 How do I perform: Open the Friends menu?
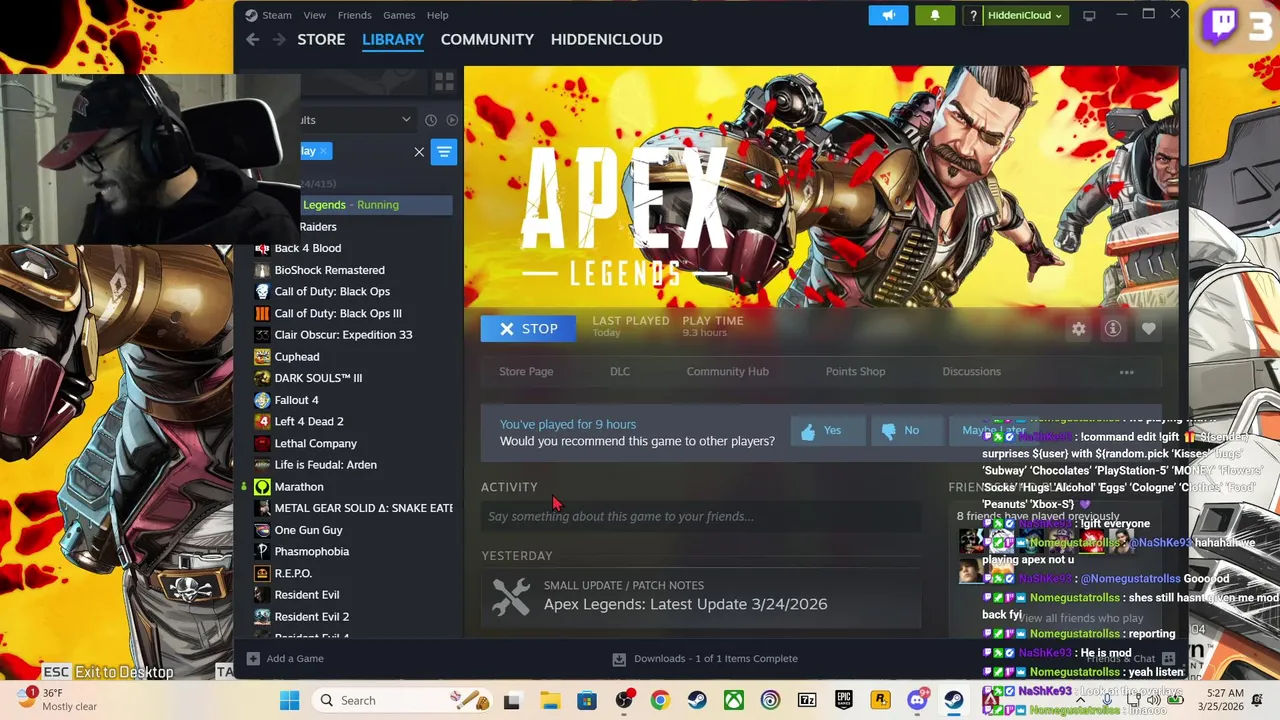tap(354, 15)
